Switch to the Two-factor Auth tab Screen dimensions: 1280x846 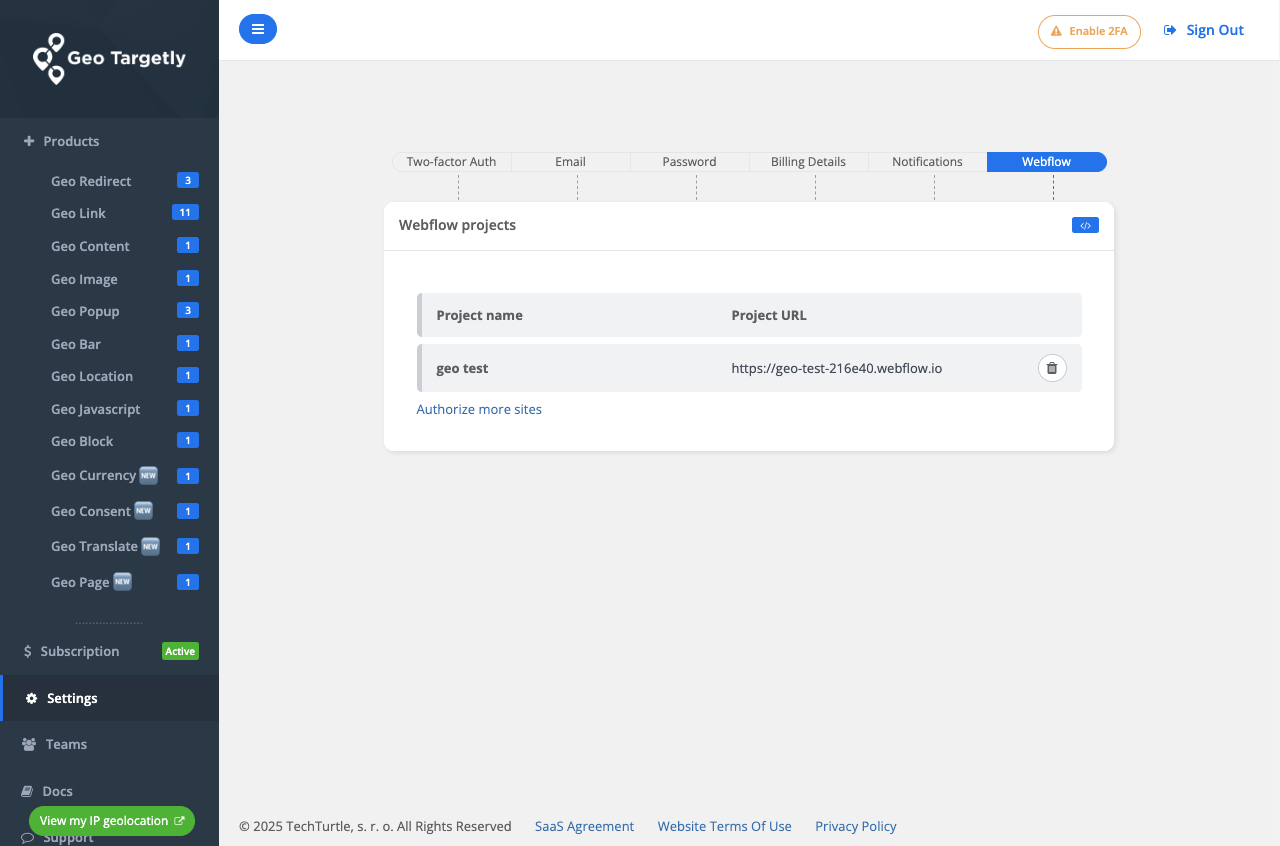(x=451, y=161)
